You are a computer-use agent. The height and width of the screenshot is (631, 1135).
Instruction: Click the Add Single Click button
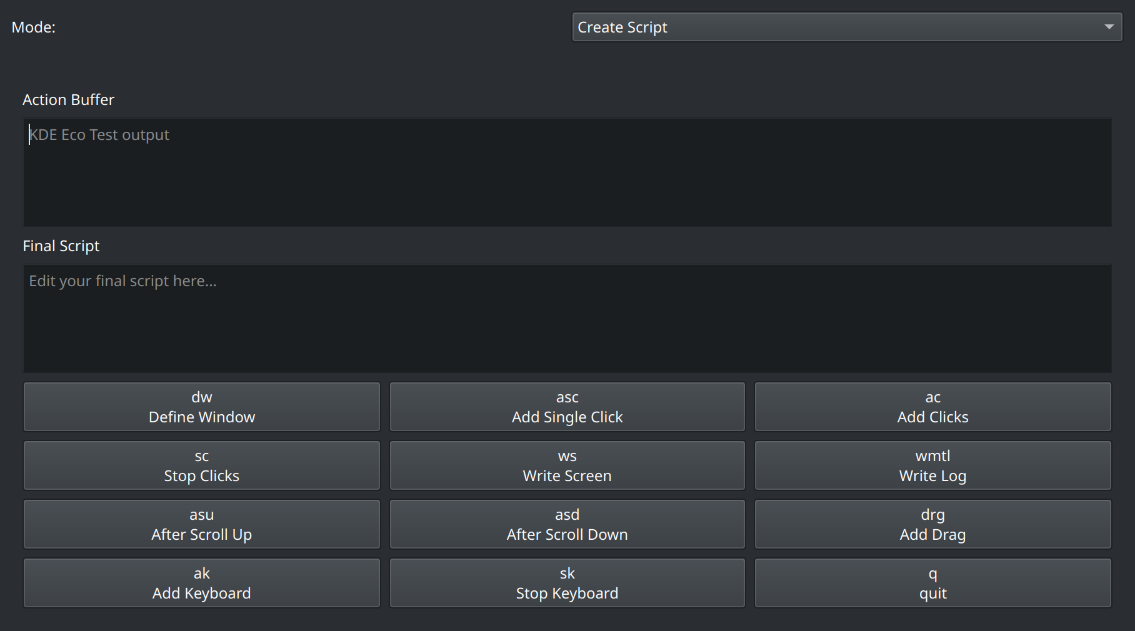567,407
